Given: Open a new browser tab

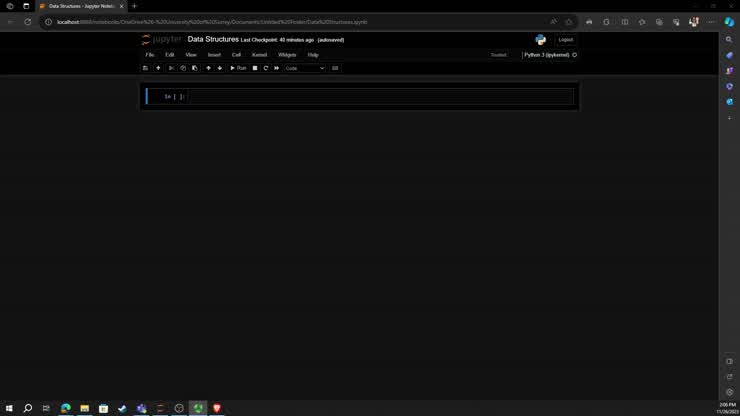Looking at the screenshot, I should coord(134,6).
